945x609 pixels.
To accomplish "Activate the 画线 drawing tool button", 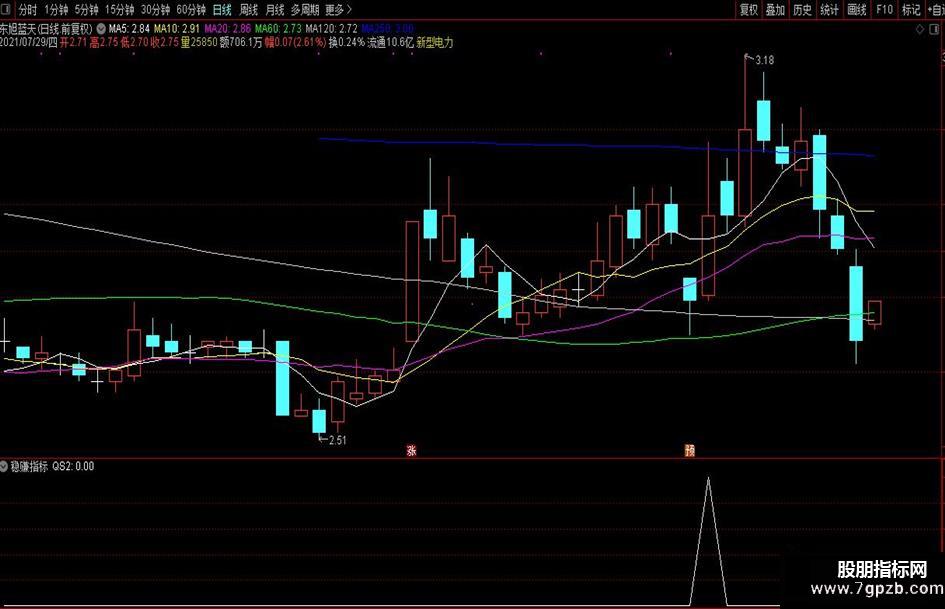I will pyautogui.click(x=856, y=9).
